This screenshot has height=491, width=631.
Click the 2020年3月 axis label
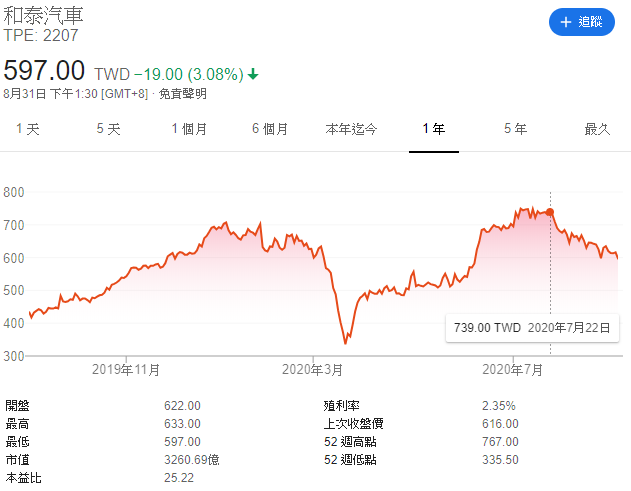click(x=312, y=369)
